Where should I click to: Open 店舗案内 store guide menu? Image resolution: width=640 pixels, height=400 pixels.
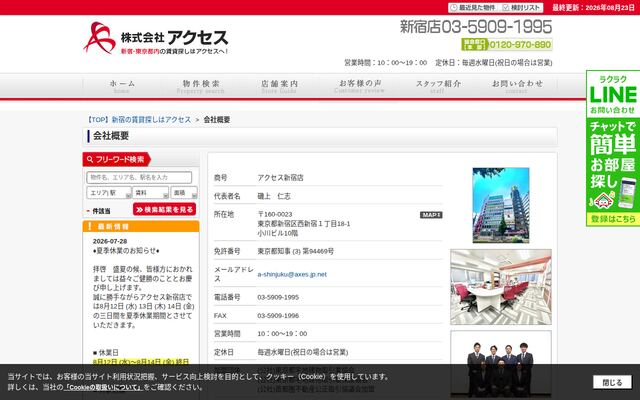click(x=279, y=86)
